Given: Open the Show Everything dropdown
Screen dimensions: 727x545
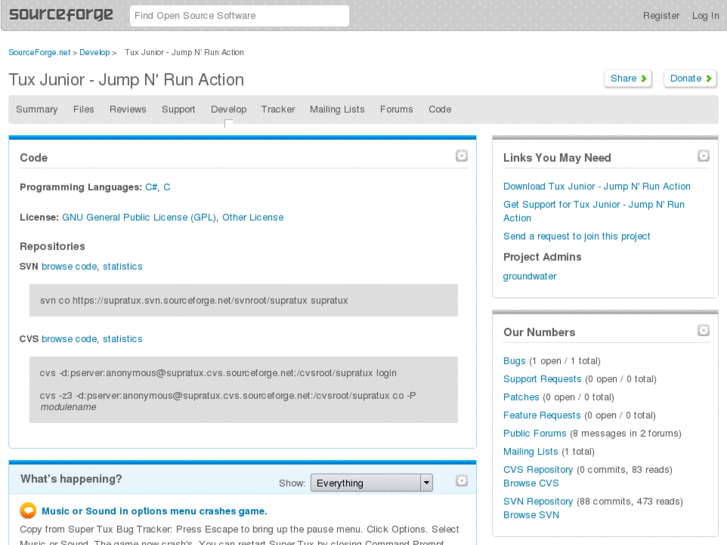Looking at the screenshot, I should 371,483.
